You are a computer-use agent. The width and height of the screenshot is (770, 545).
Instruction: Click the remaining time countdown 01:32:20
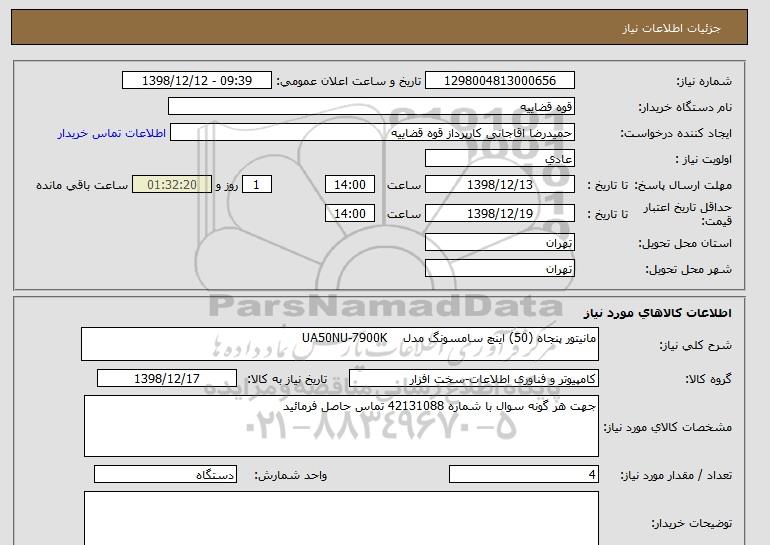(172, 185)
